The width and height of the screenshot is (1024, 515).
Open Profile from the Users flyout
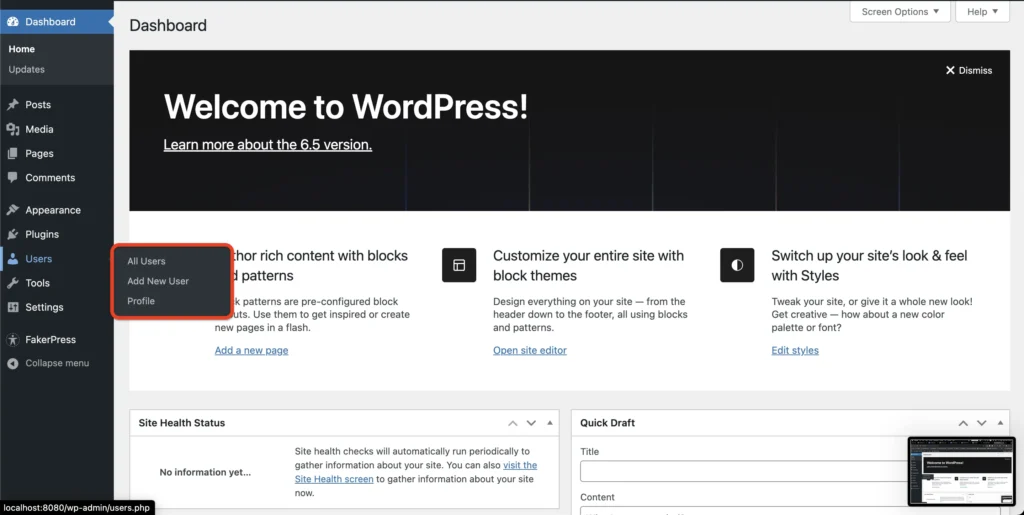[141, 301]
